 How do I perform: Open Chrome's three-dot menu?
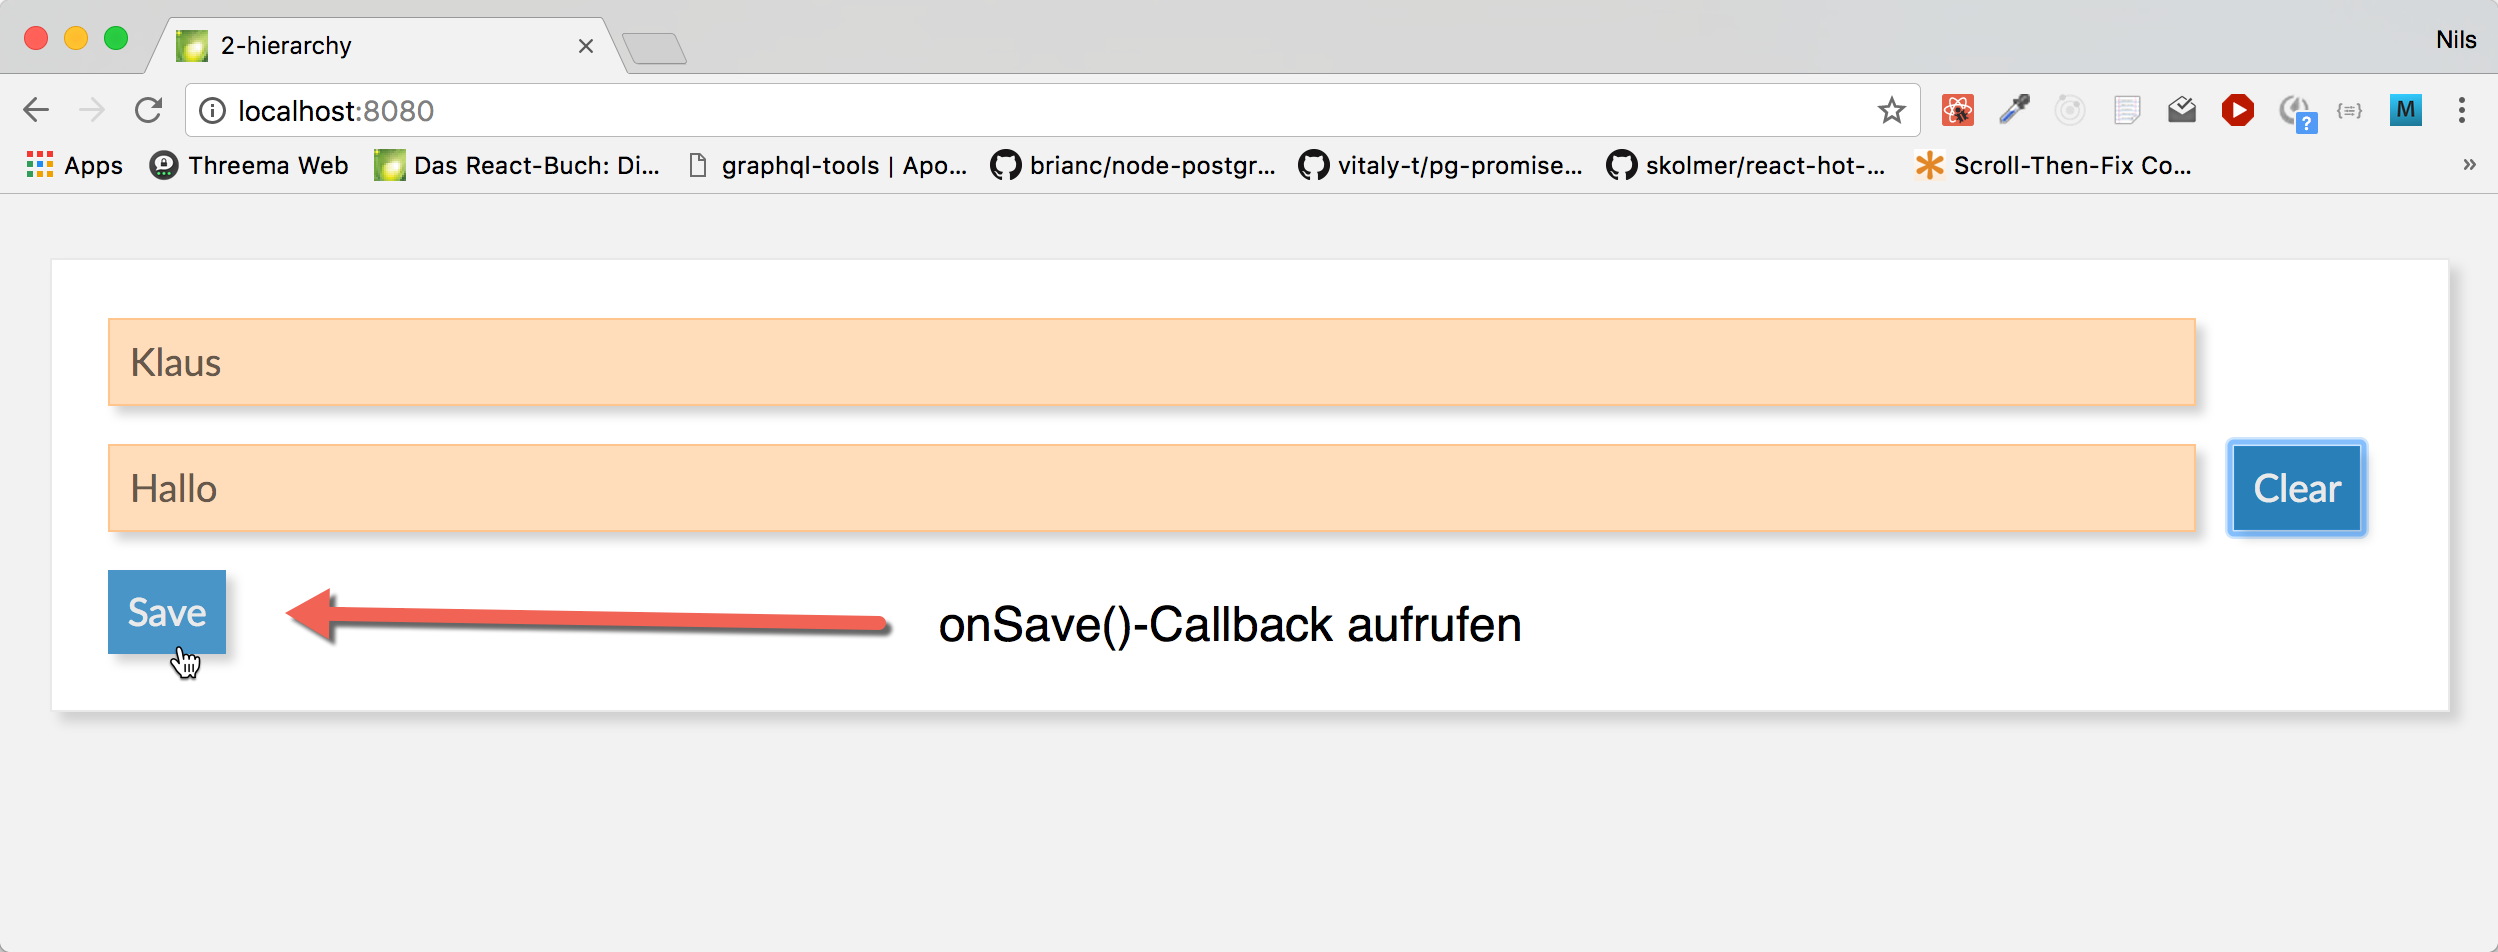pos(2462,110)
